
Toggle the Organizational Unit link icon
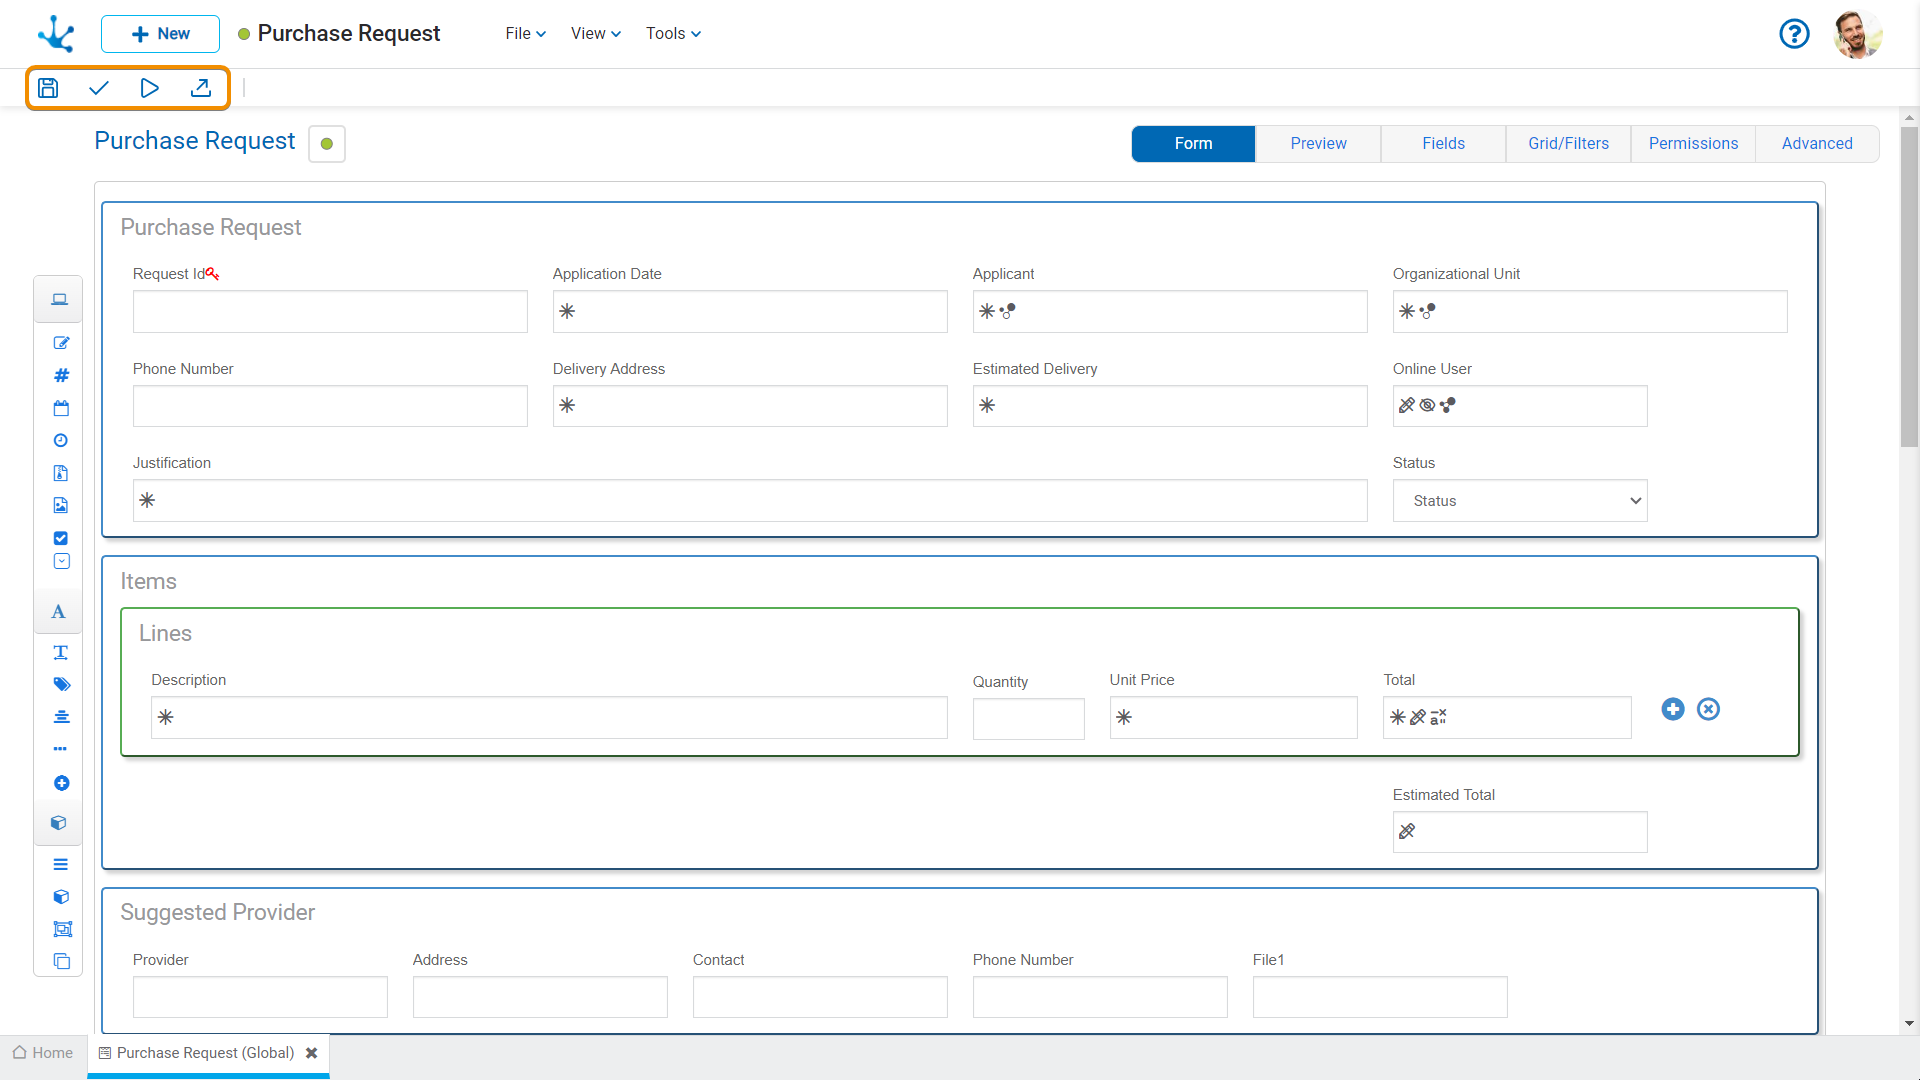(x=1427, y=310)
